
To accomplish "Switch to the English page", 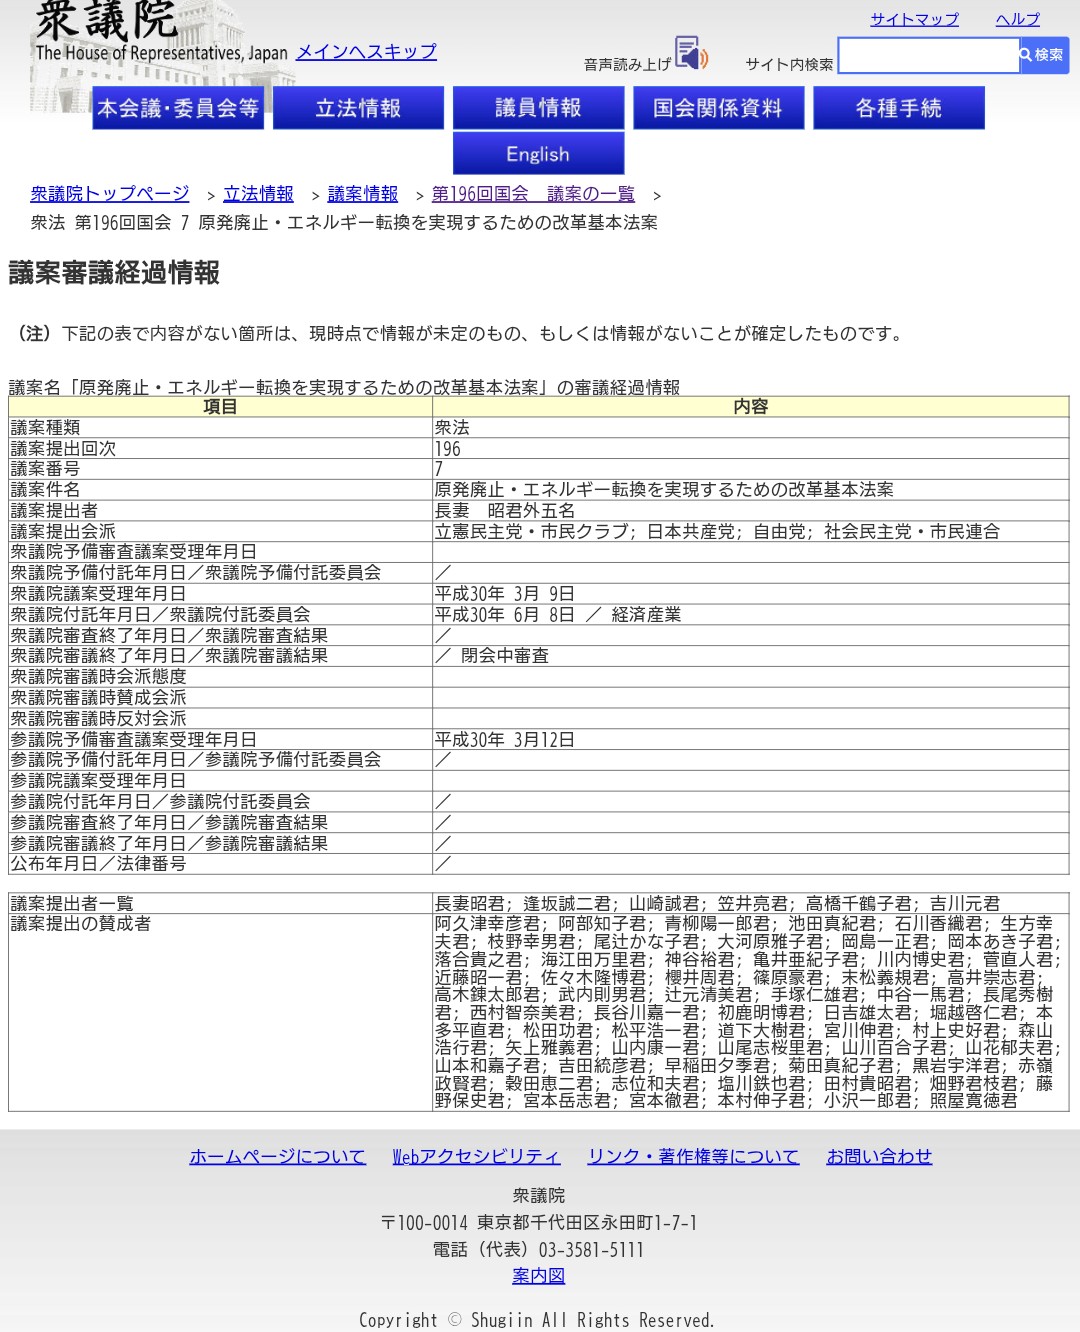I will [x=538, y=154].
